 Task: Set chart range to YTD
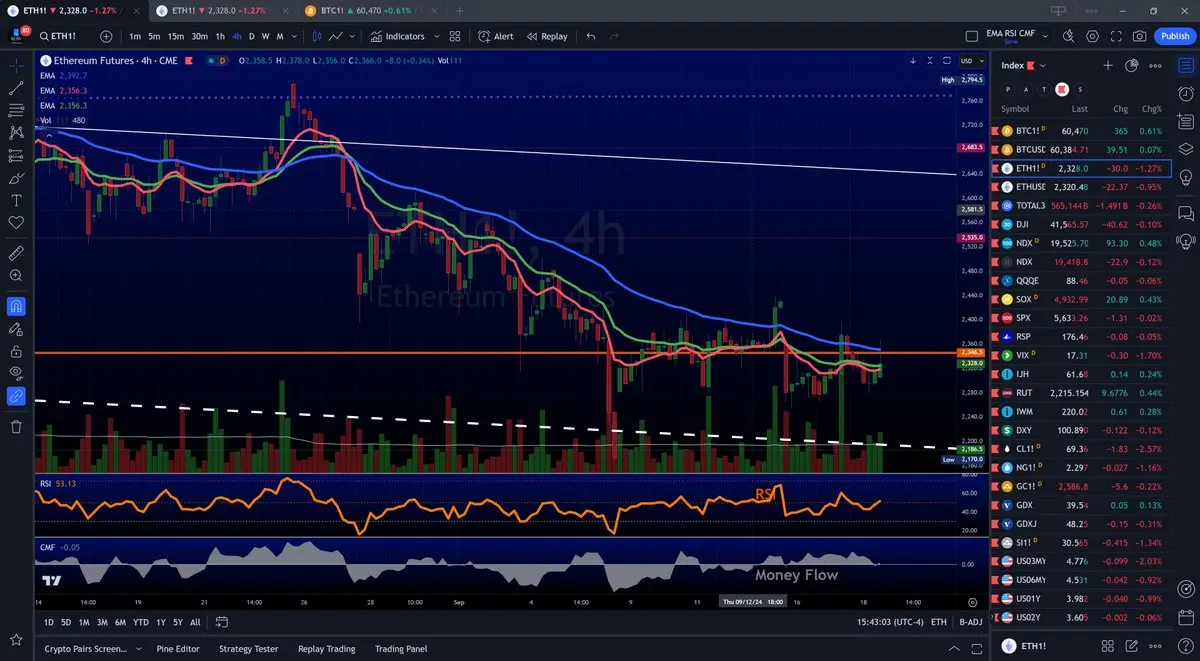click(141, 622)
